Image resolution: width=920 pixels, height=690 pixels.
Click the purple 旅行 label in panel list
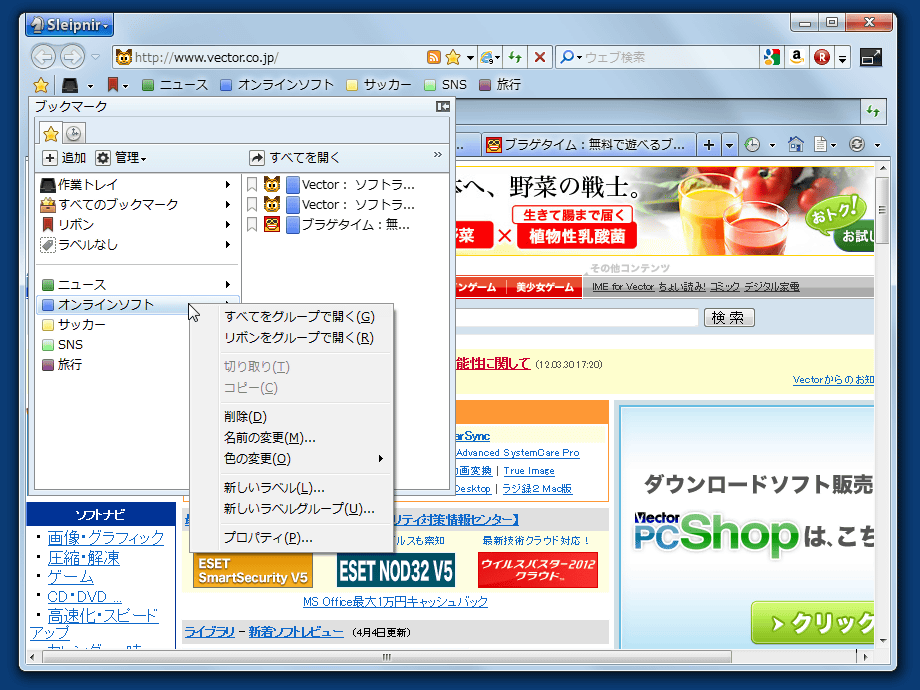click(x=62, y=364)
